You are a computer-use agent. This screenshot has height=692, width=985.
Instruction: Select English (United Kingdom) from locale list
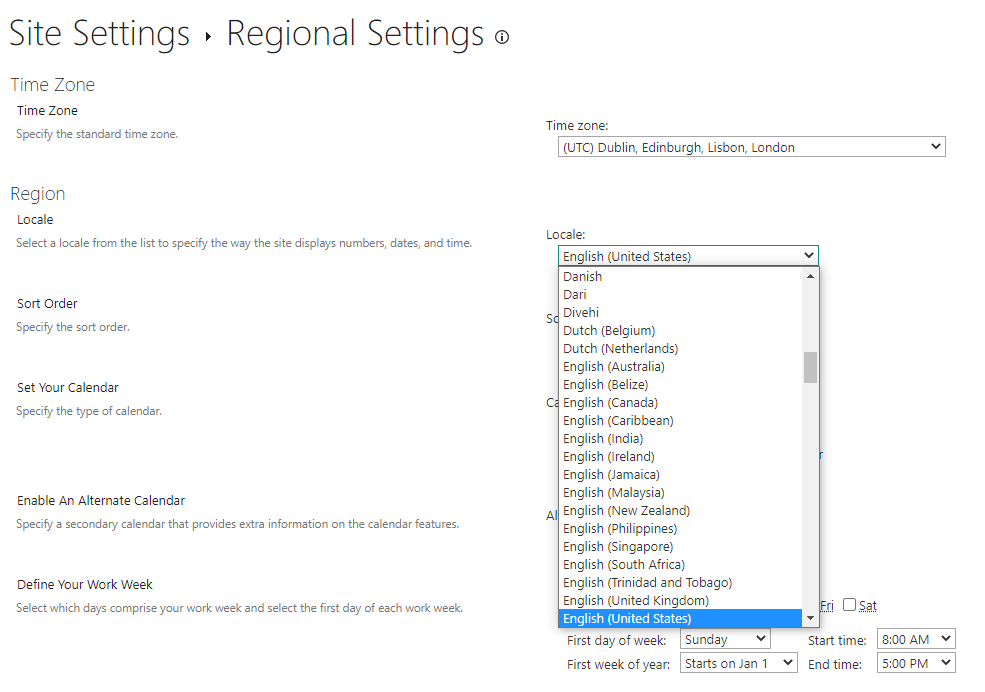[636, 600]
